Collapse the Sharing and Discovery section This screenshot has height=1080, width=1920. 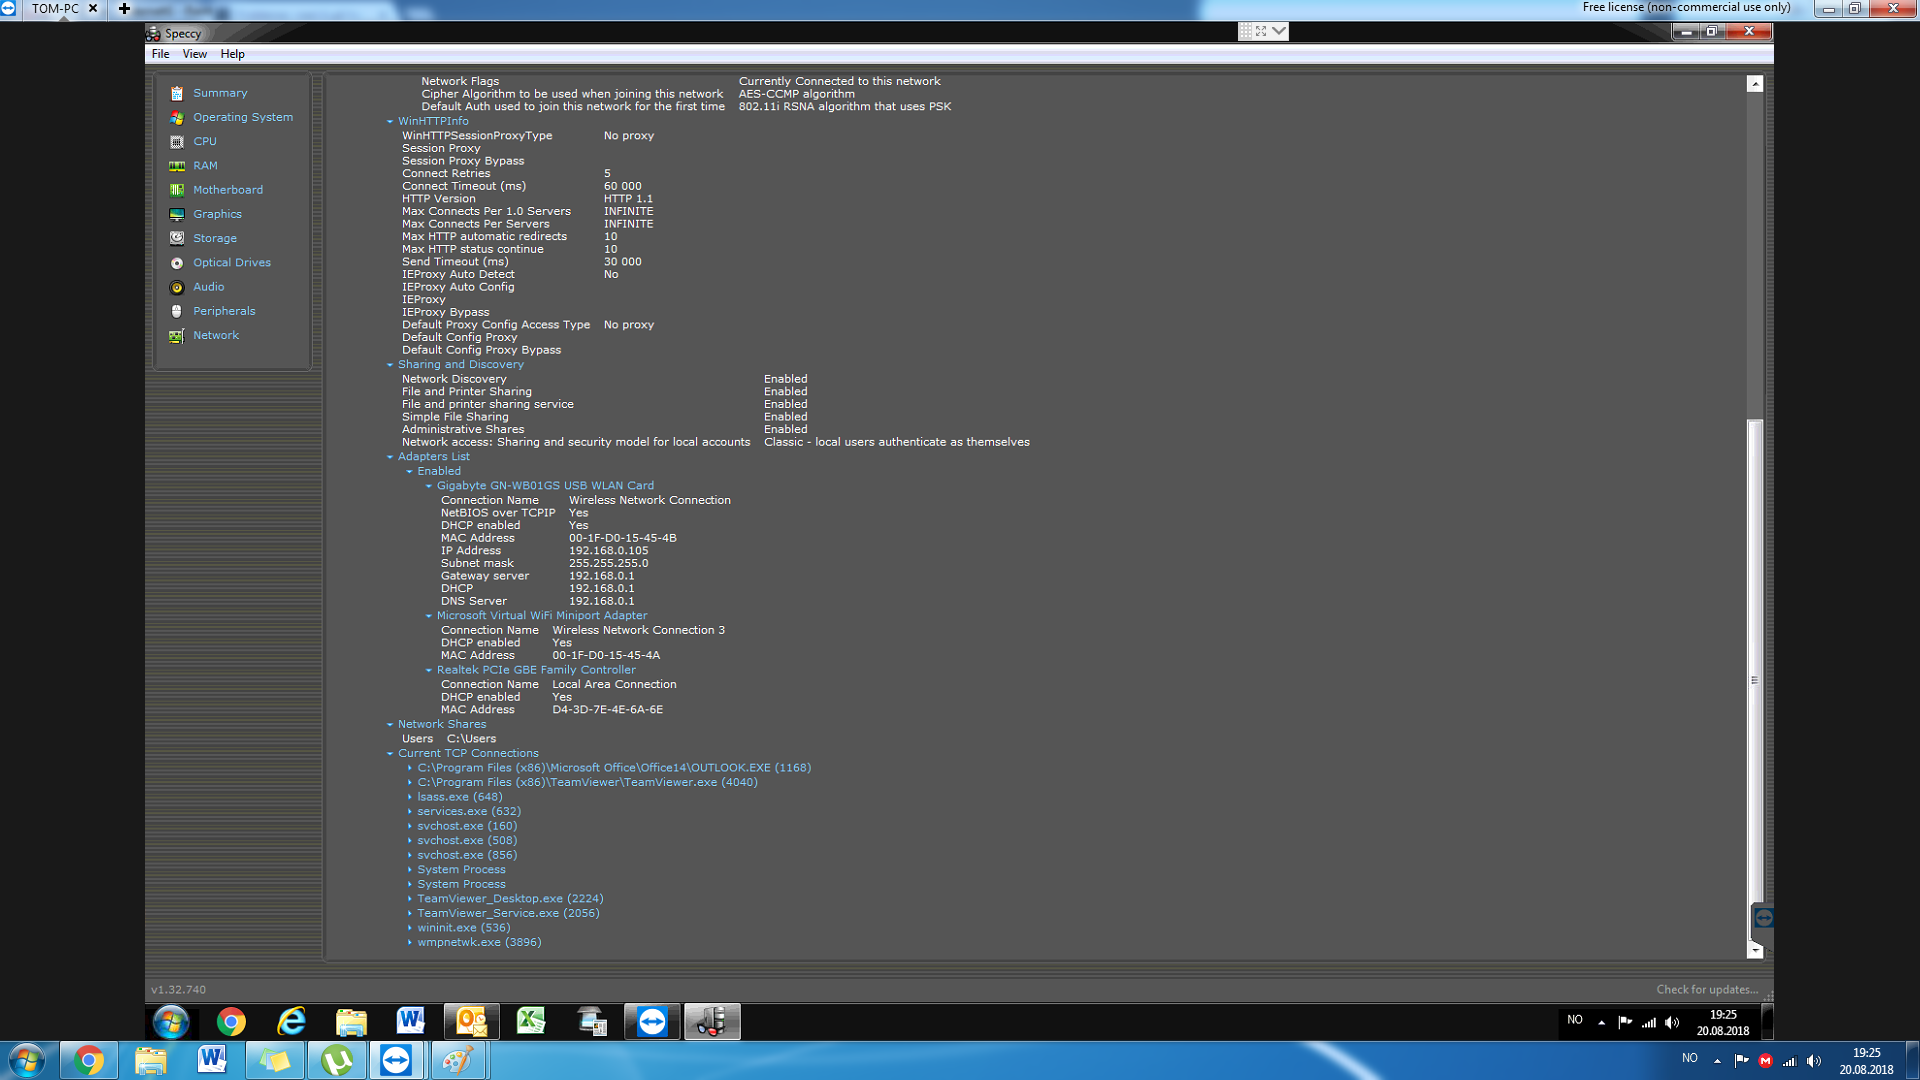point(390,365)
